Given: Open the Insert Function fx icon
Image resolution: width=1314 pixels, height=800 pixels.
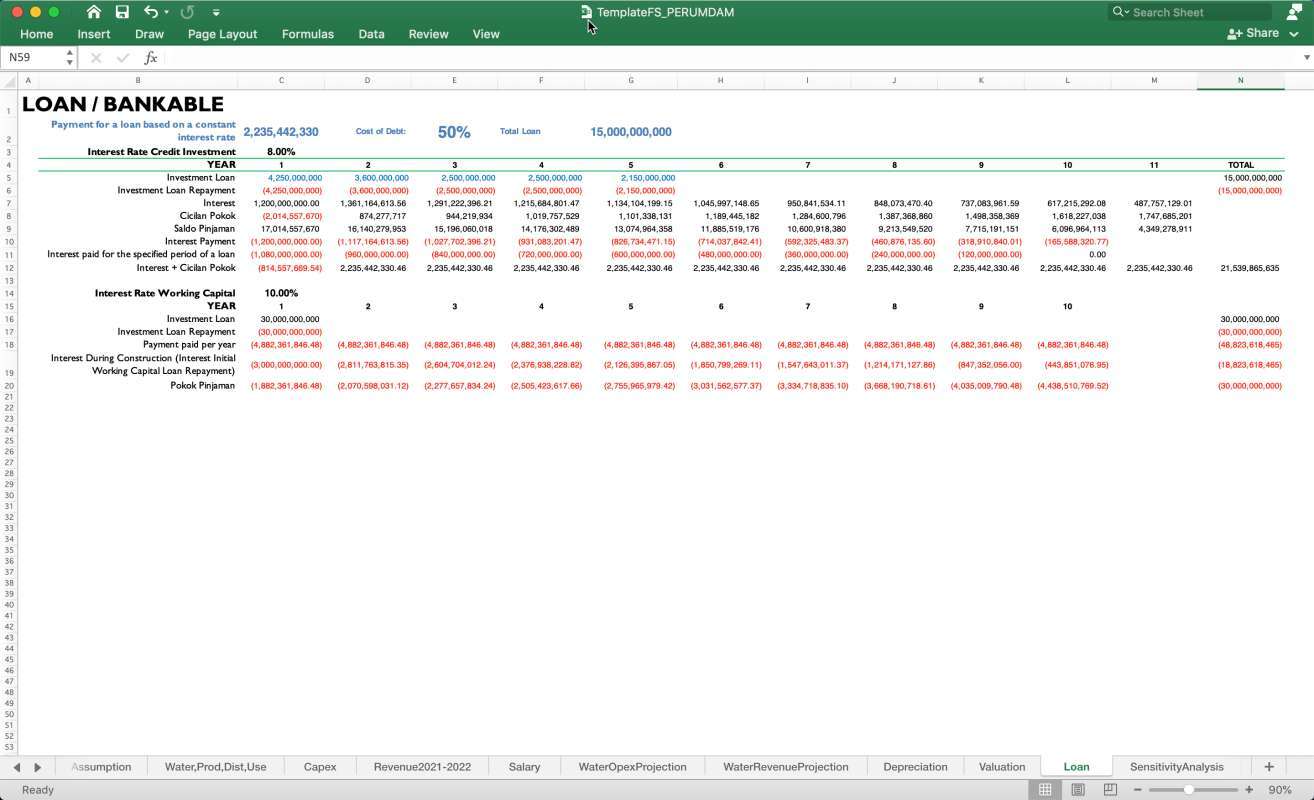Looking at the screenshot, I should click(x=151, y=57).
